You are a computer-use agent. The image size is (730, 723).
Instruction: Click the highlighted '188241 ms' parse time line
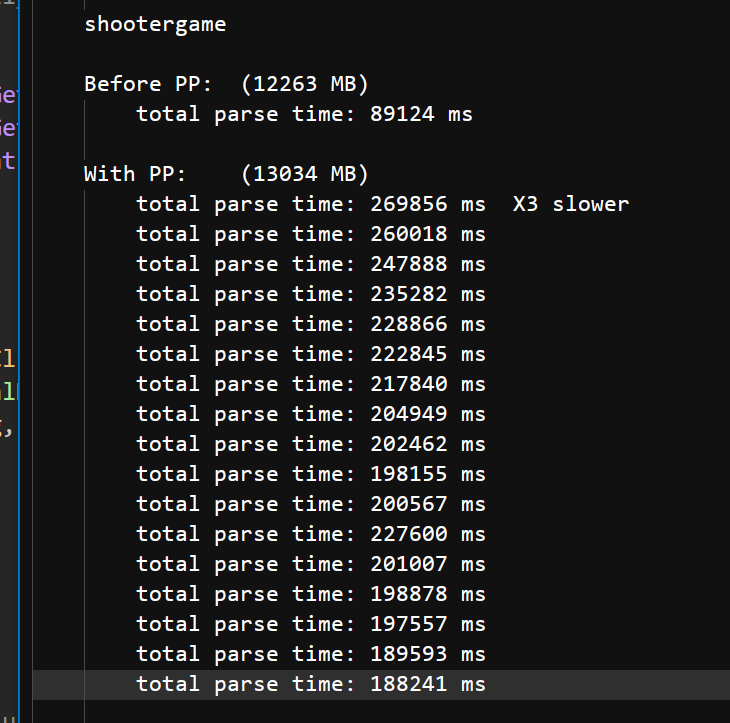coord(311,684)
